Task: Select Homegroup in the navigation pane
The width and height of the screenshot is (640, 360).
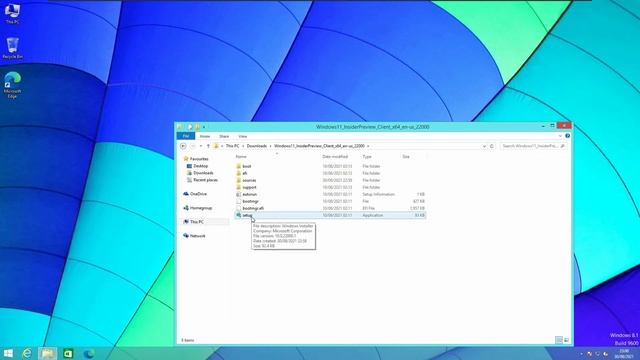Action: (x=198, y=208)
